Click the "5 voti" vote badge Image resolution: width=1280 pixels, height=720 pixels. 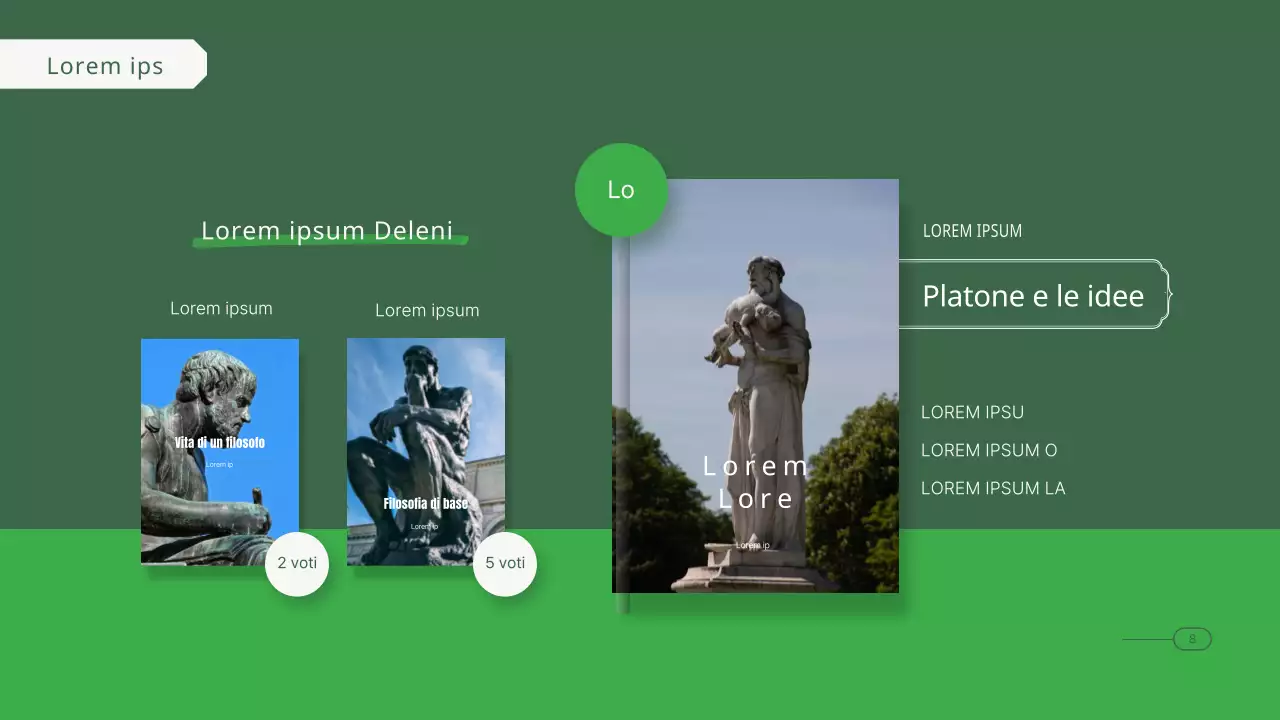(505, 564)
